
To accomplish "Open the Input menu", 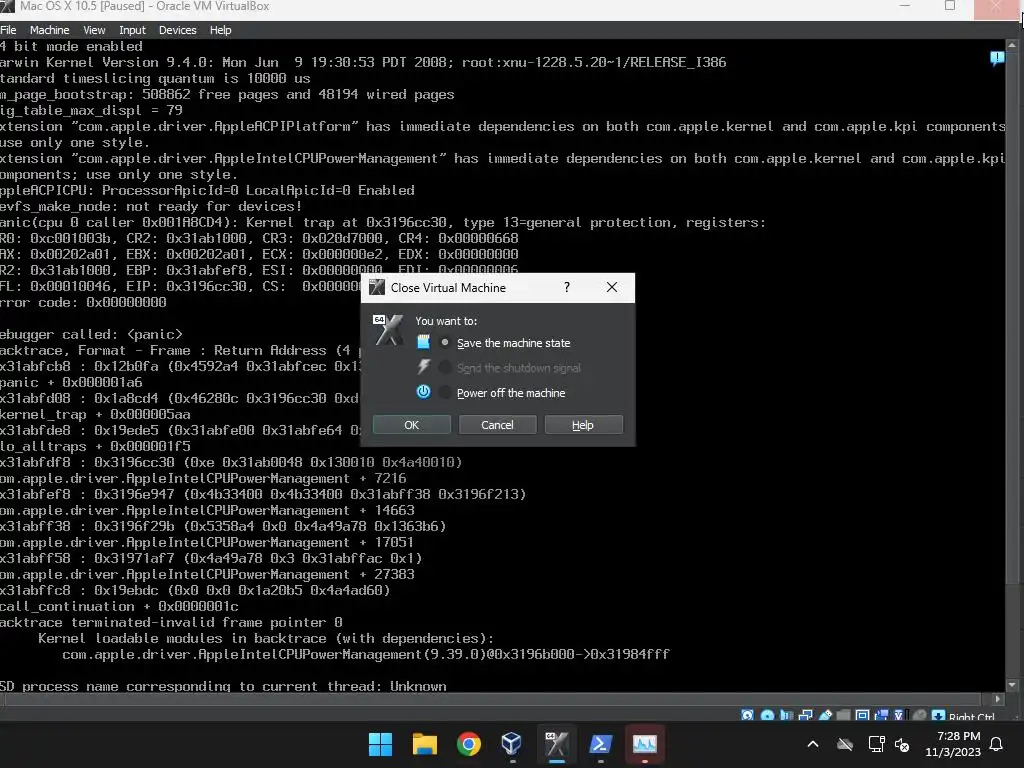I will click(x=132, y=30).
